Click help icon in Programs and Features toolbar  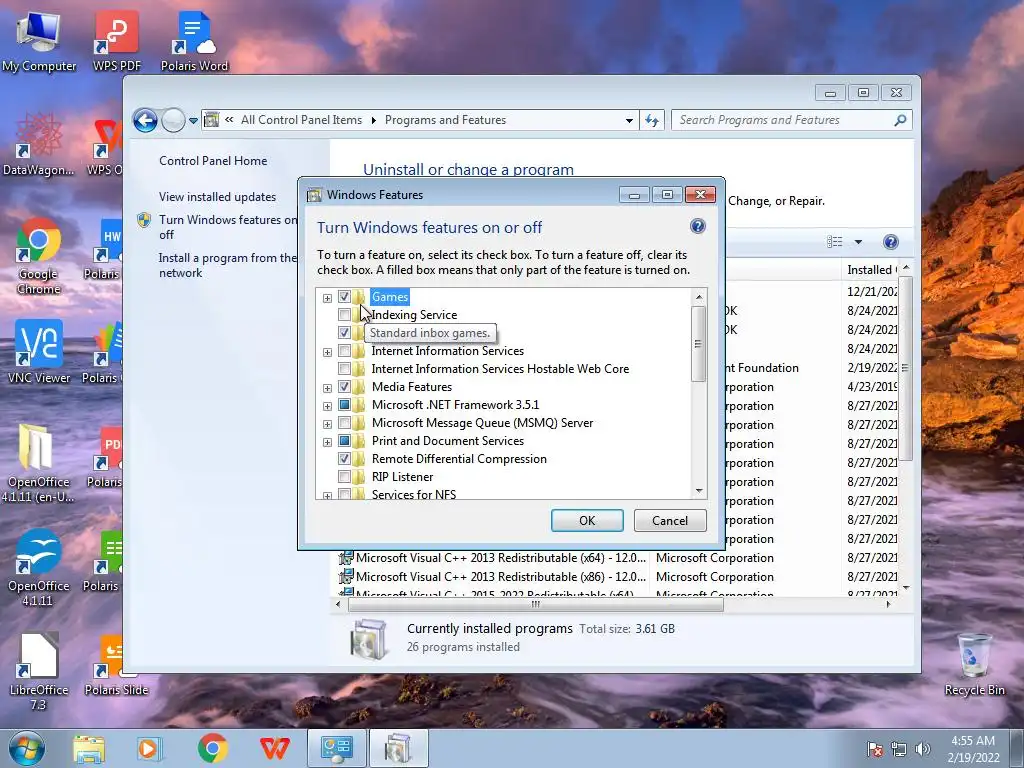(890, 242)
